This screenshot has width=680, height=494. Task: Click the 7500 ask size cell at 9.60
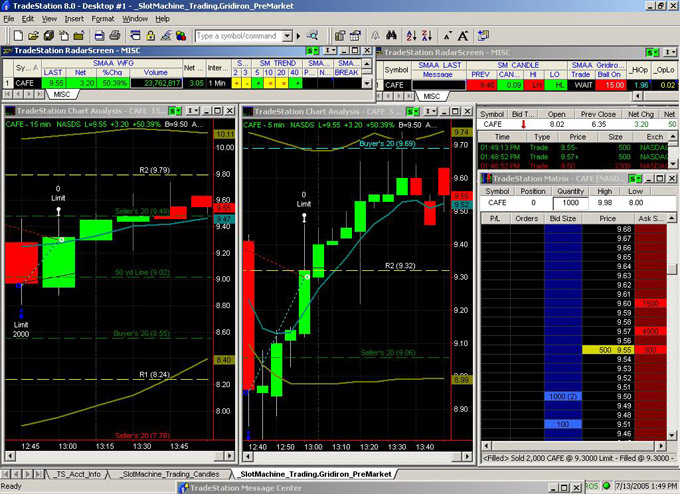click(650, 304)
